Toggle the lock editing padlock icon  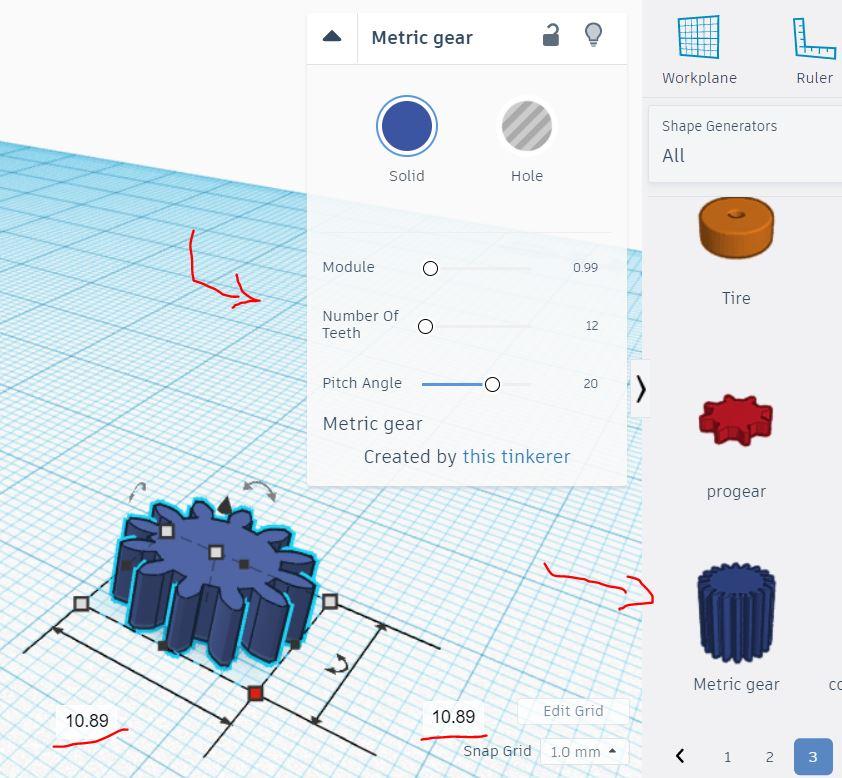point(551,35)
